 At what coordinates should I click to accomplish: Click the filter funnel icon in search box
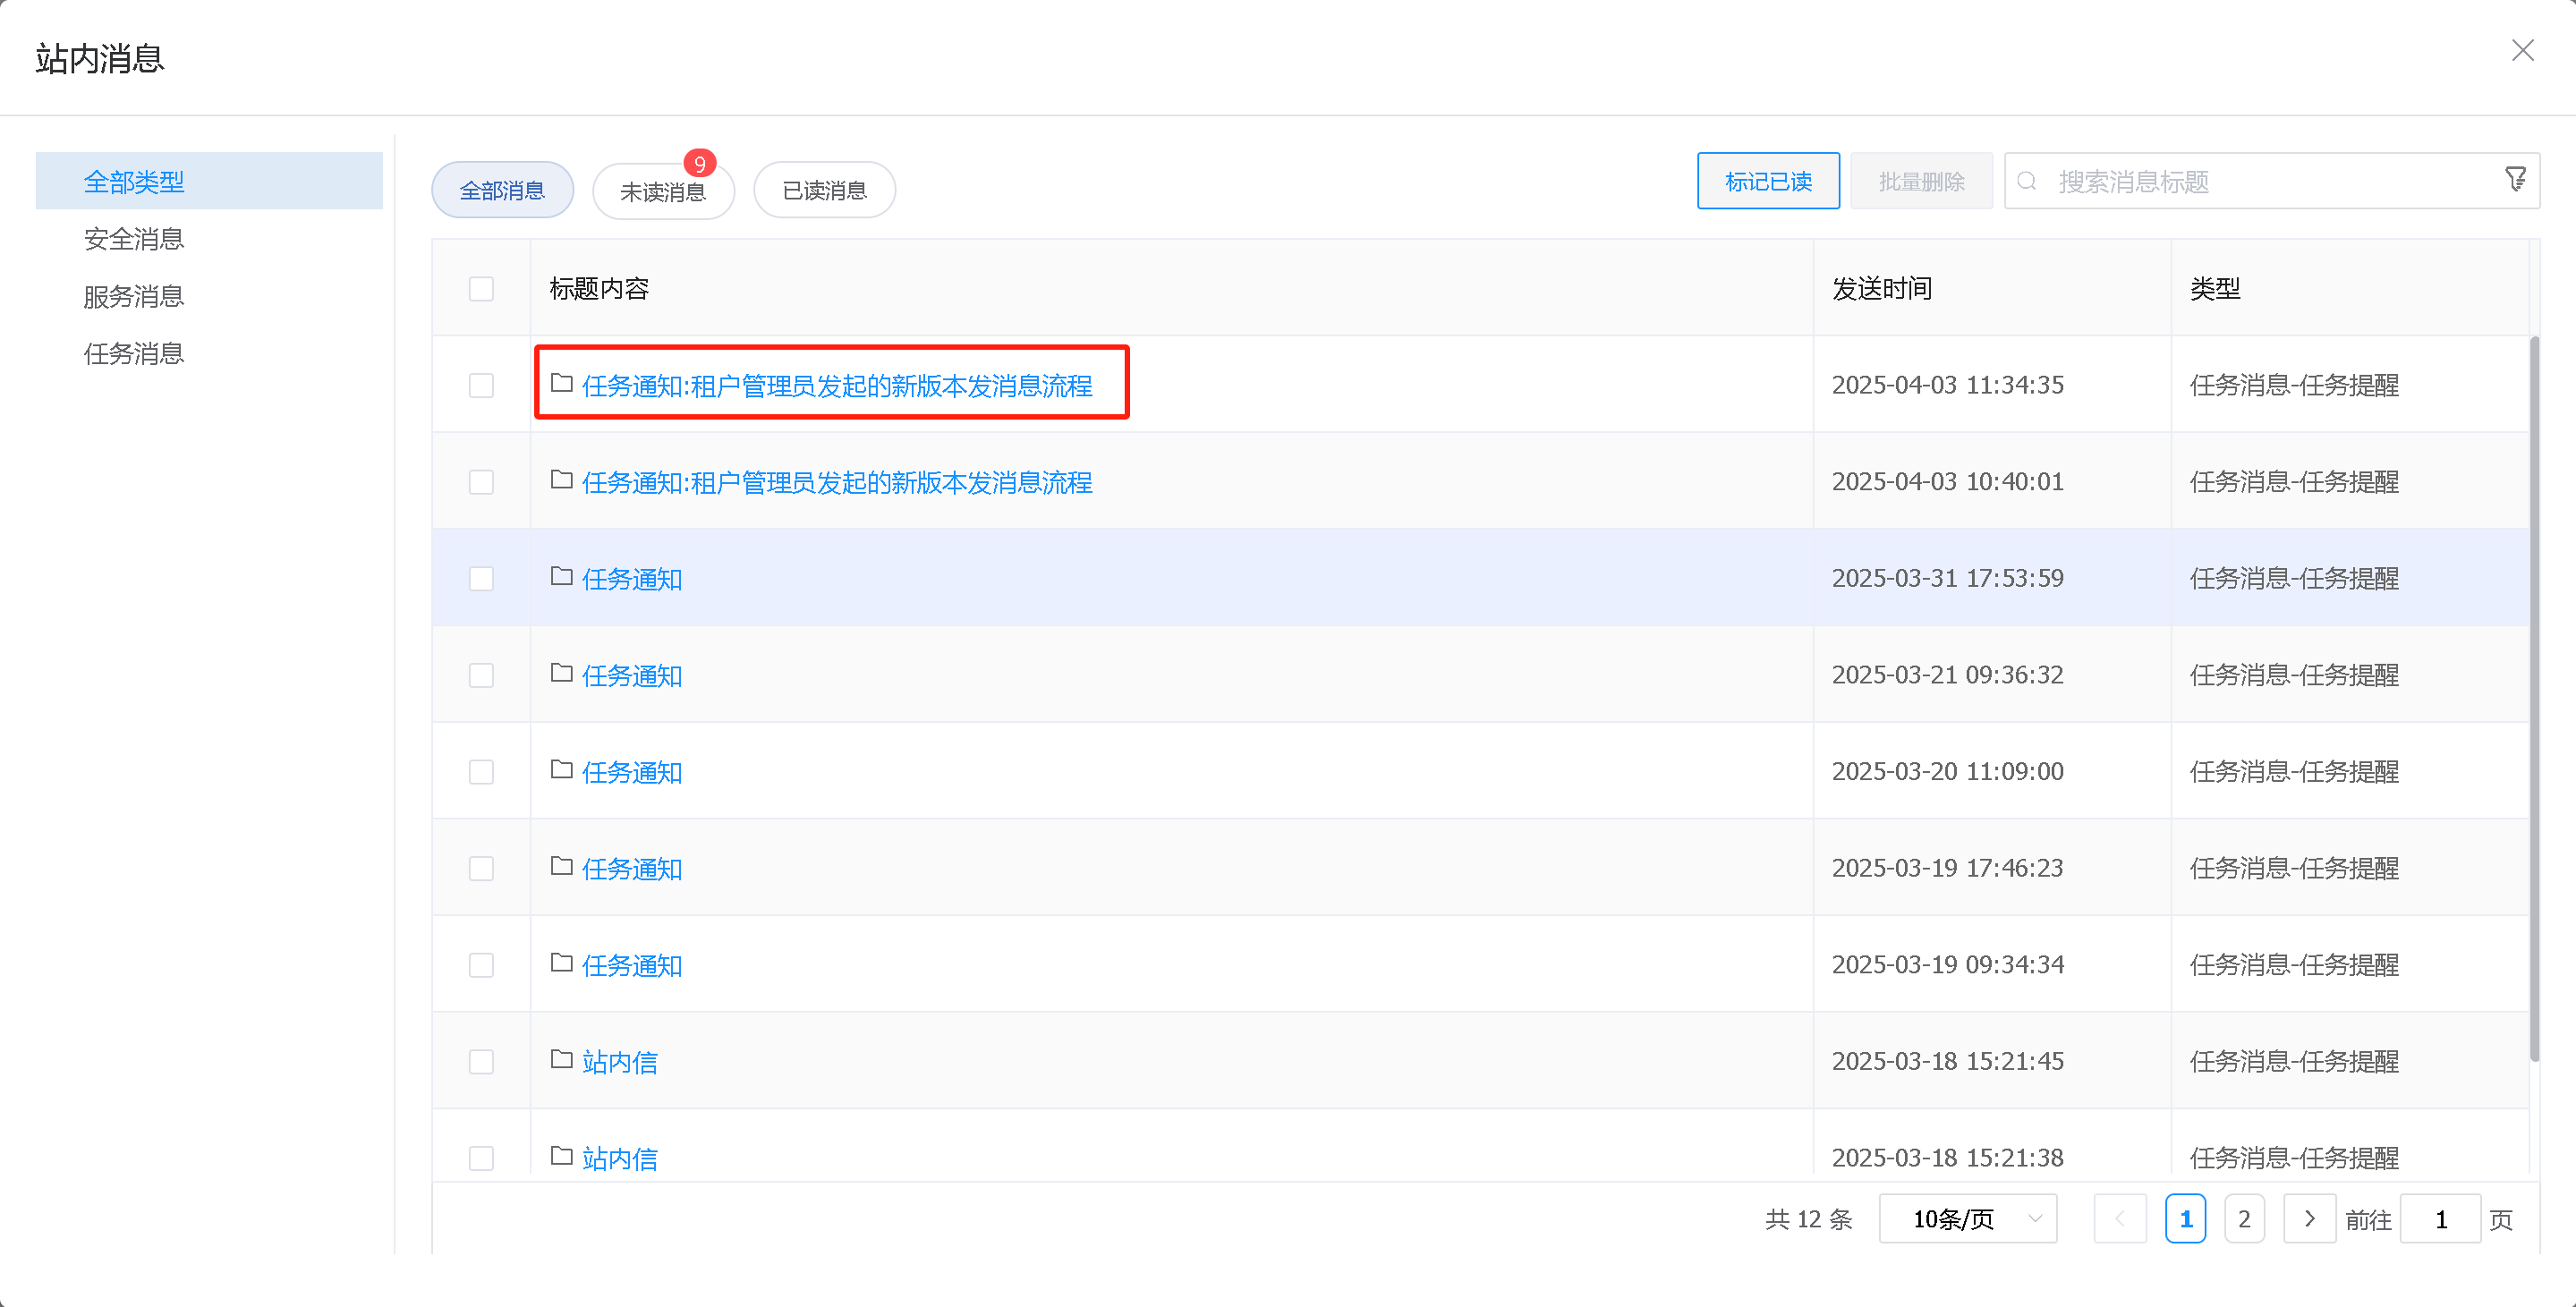click(2516, 180)
